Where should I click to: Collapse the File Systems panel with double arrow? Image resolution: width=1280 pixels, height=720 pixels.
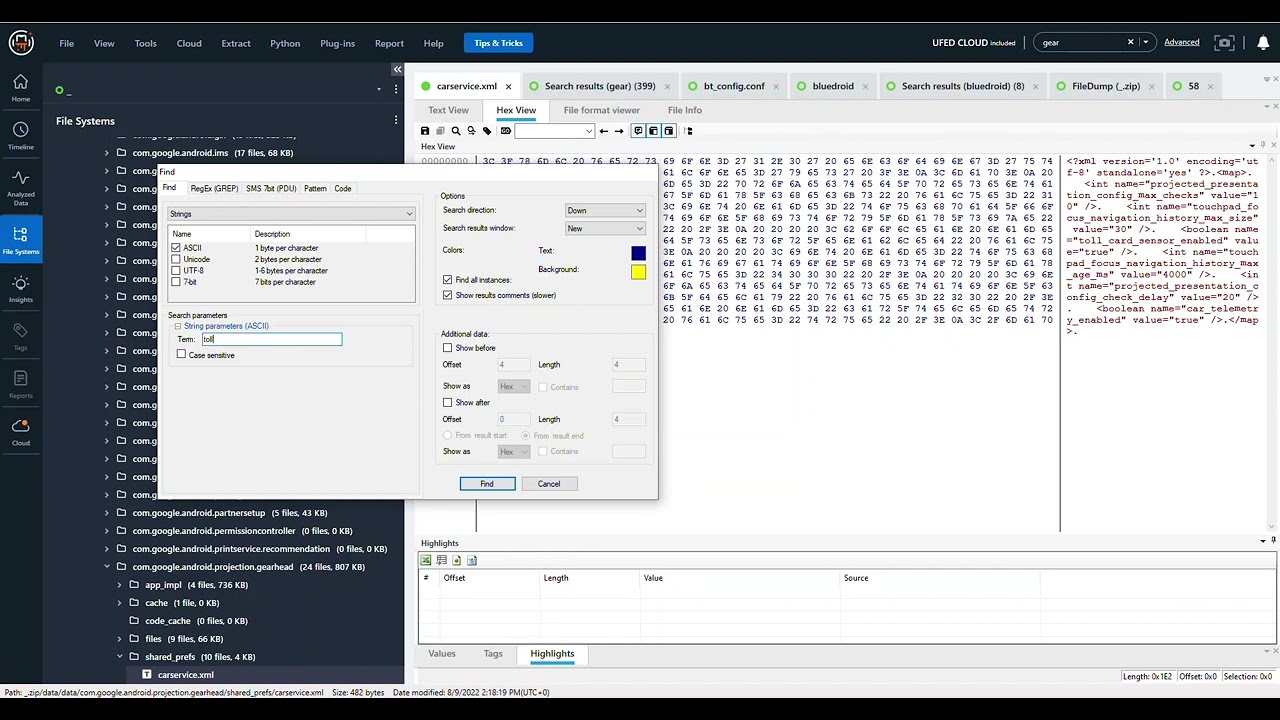(x=397, y=69)
